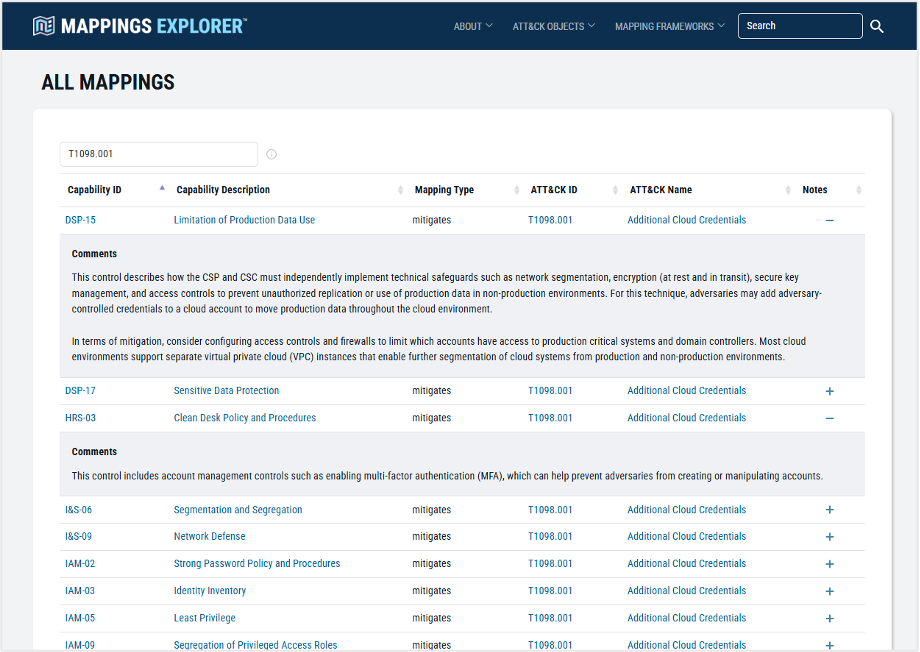Collapse the DSP-15 comments with minus icon
The image size is (920, 652).
pos(829,220)
